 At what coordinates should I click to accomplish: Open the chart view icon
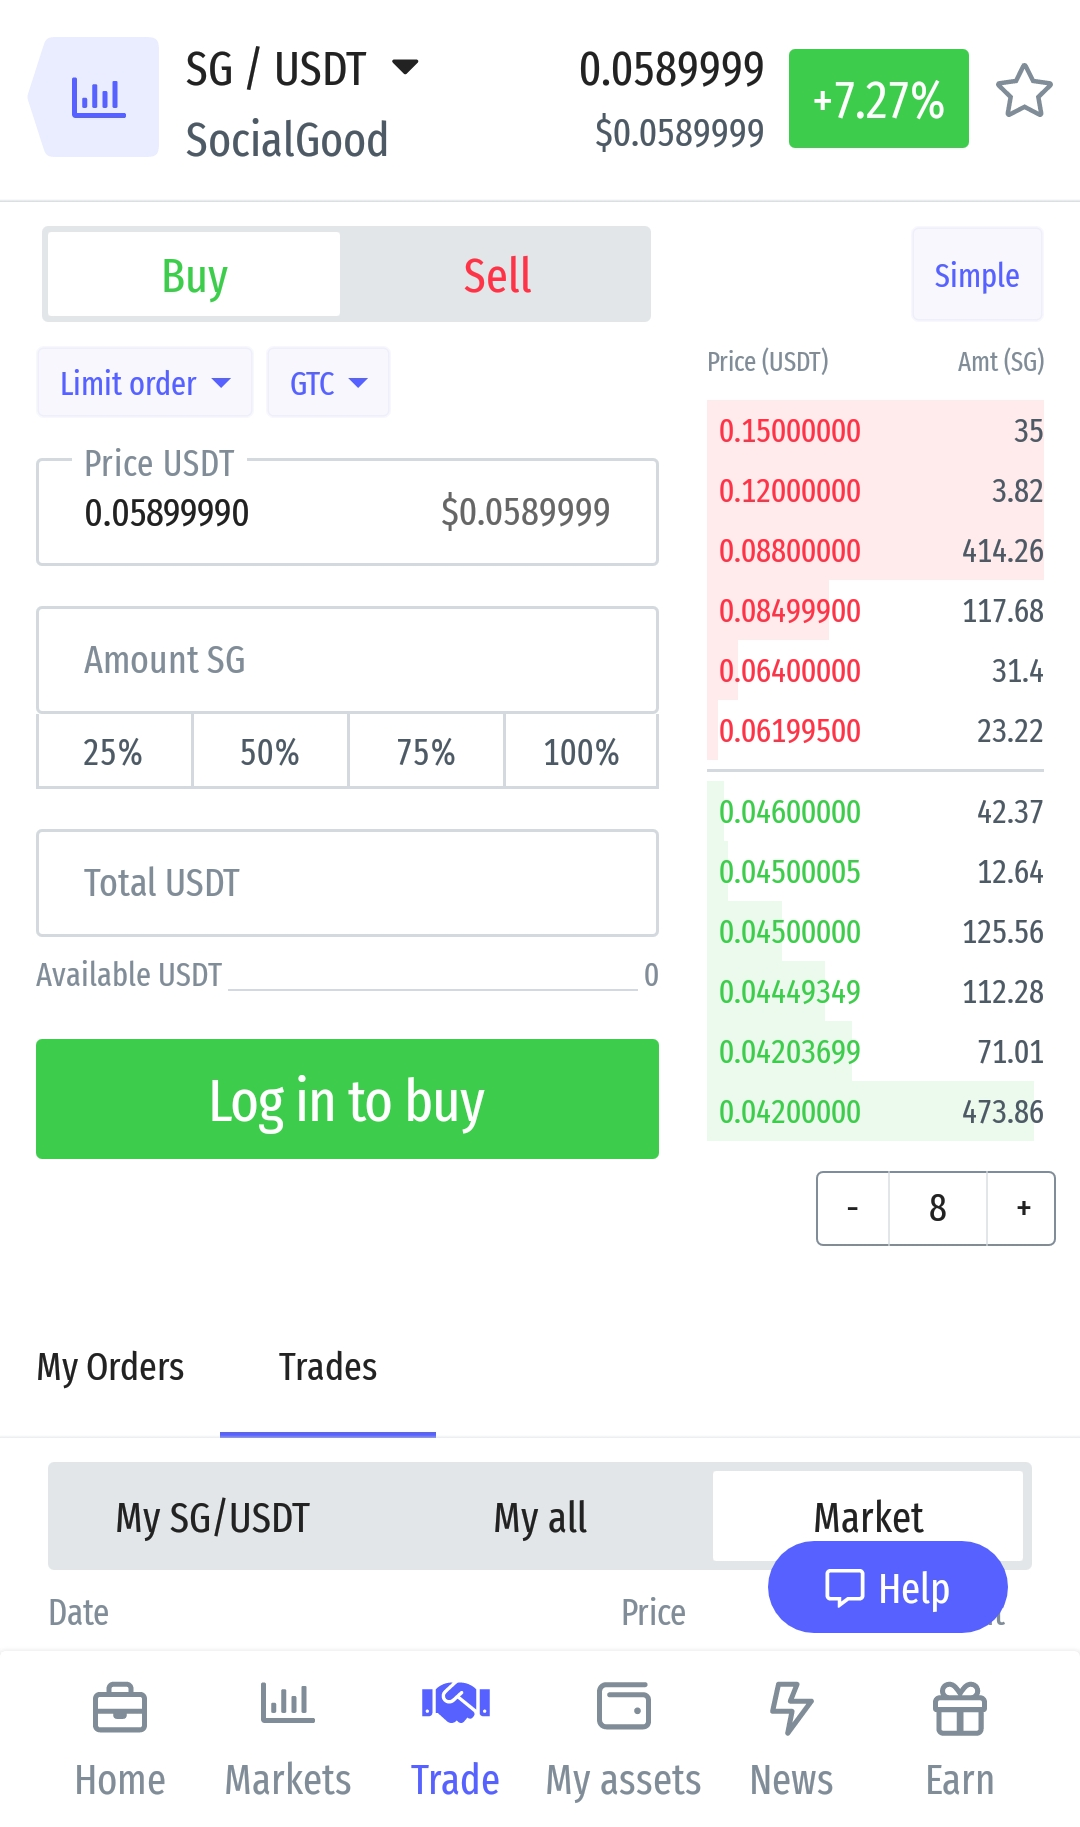(x=97, y=98)
